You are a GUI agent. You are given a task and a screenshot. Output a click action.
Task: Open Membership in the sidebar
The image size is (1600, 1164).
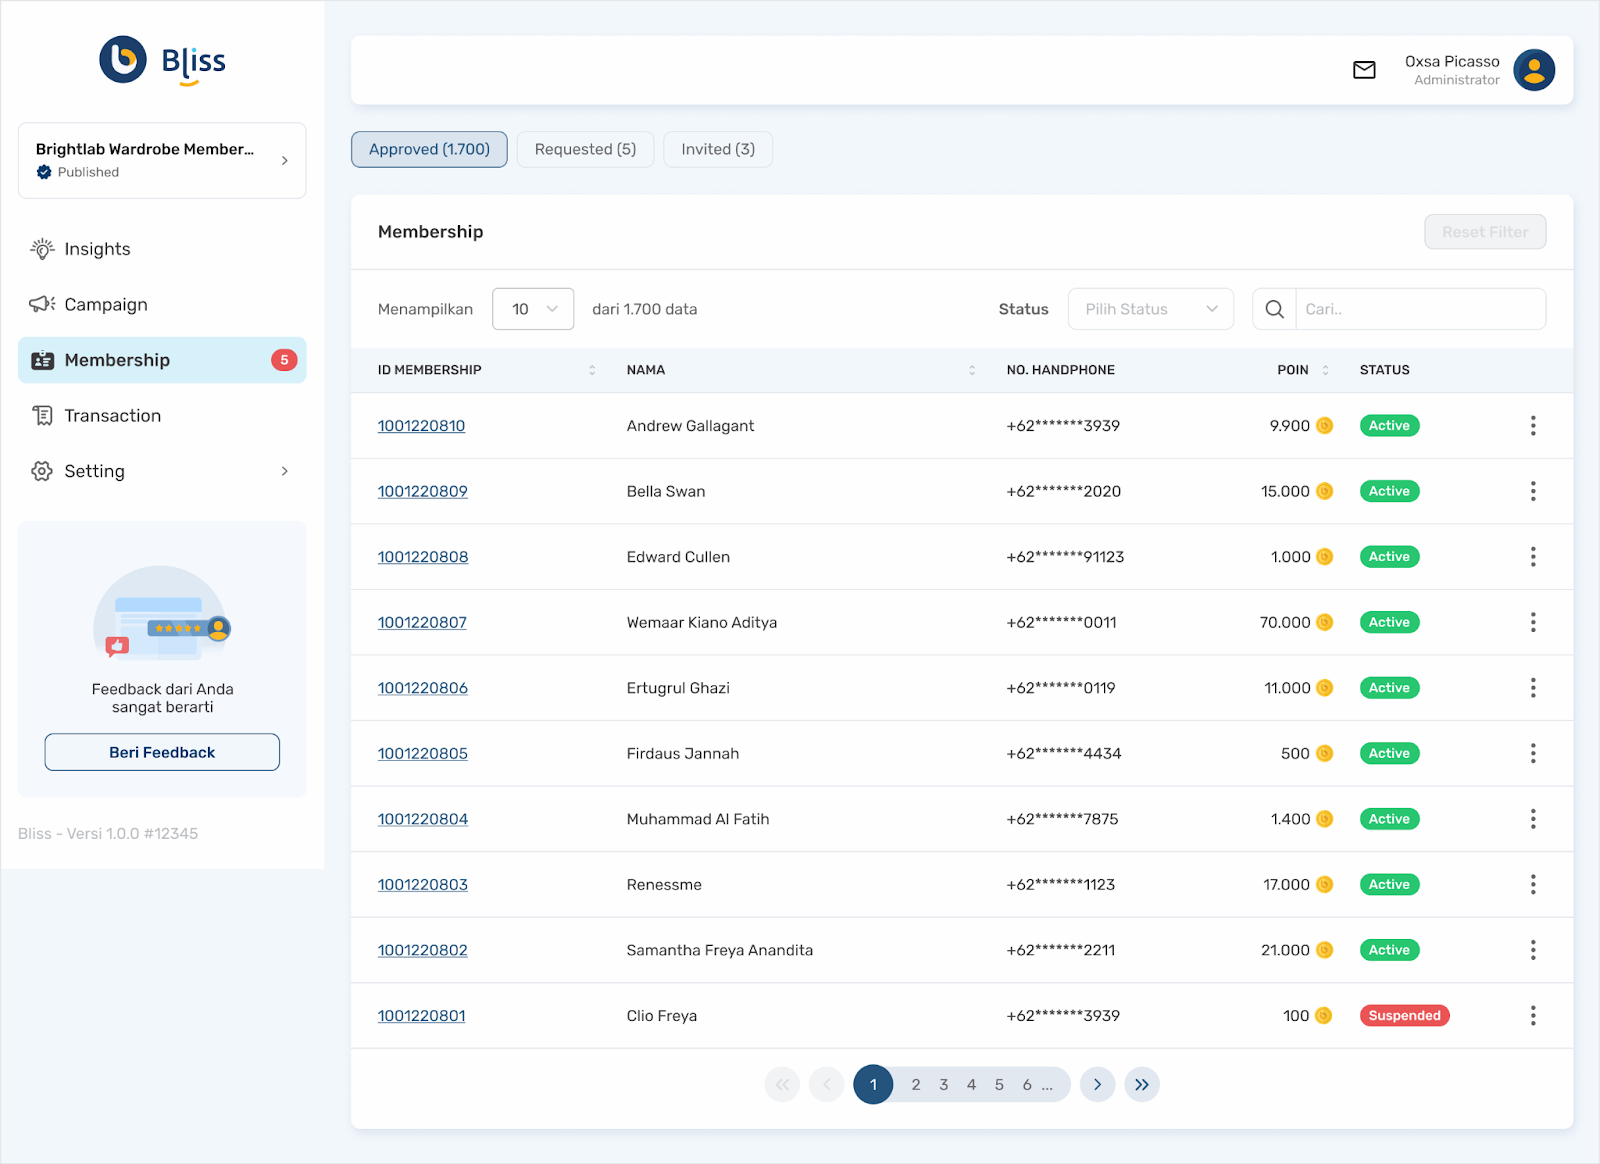click(162, 360)
